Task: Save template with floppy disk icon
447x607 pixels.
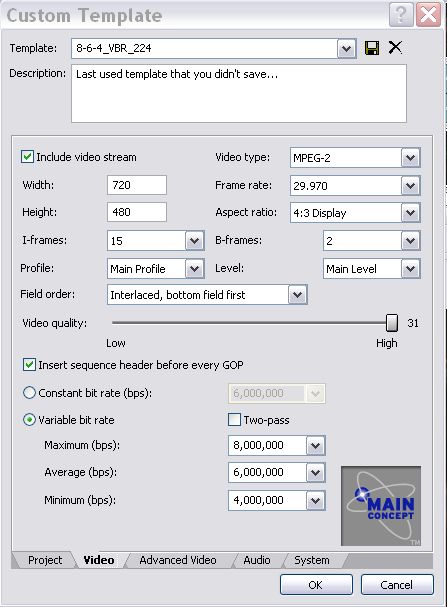Action: point(372,48)
